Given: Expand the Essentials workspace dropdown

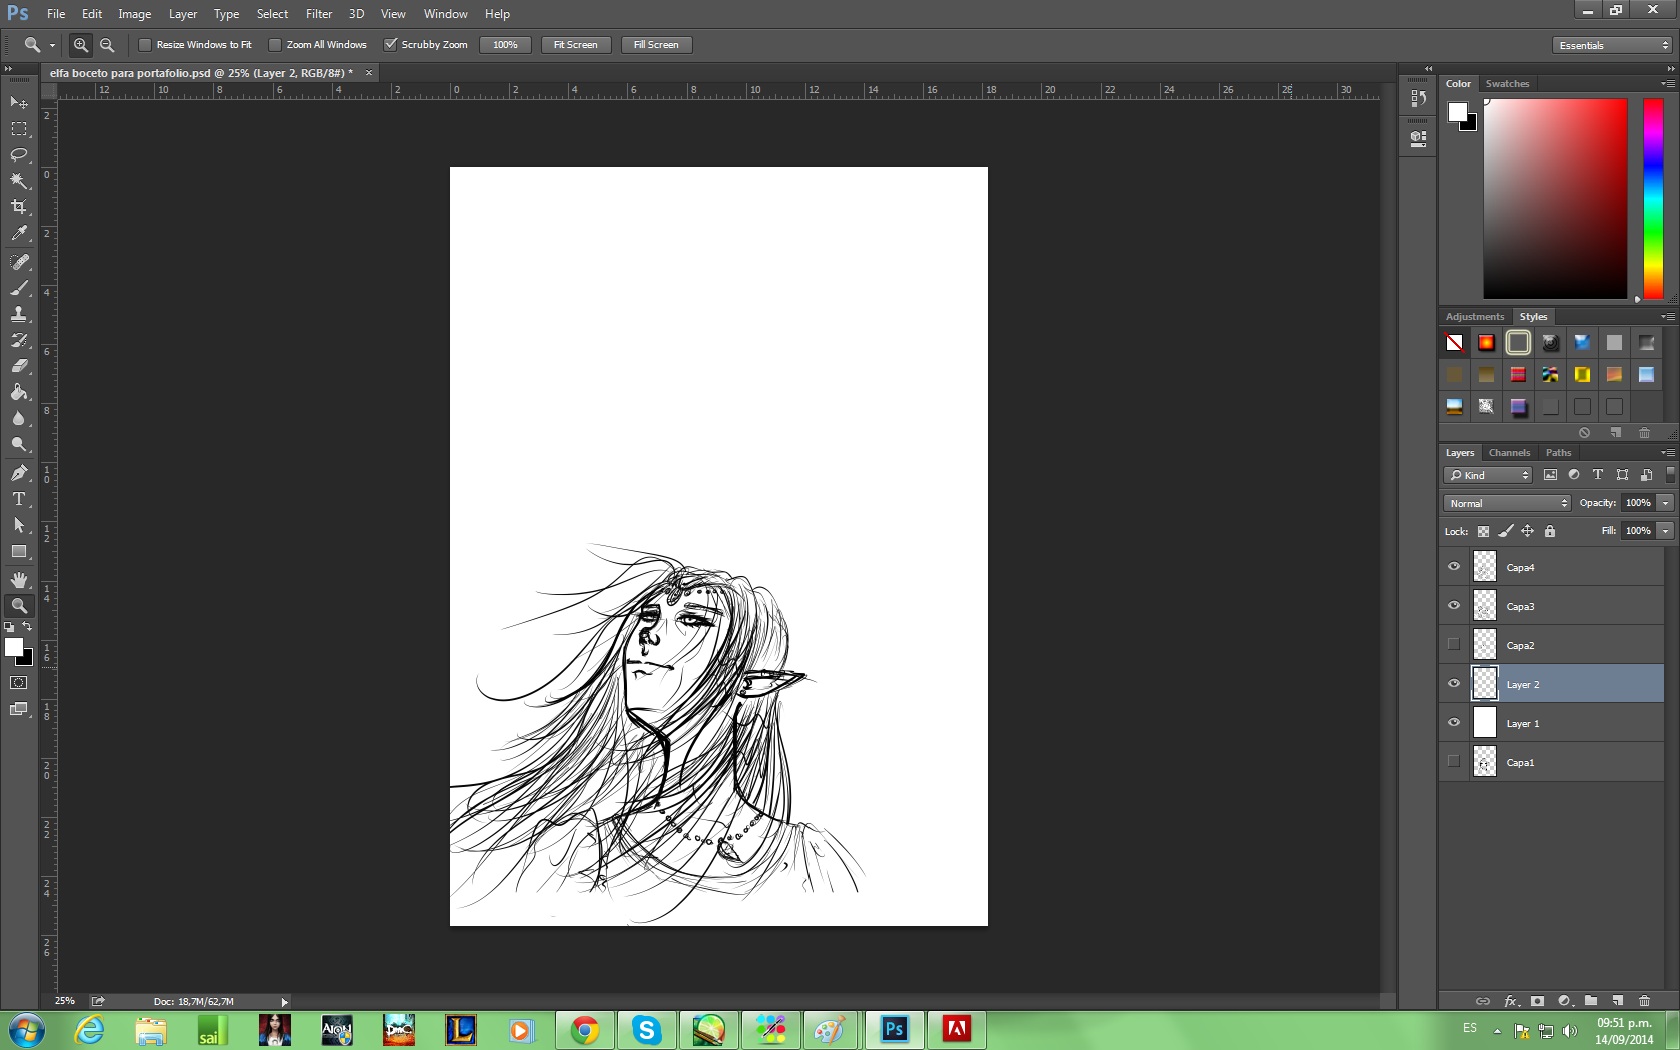Looking at the screenshot, I should (1613, 45).
